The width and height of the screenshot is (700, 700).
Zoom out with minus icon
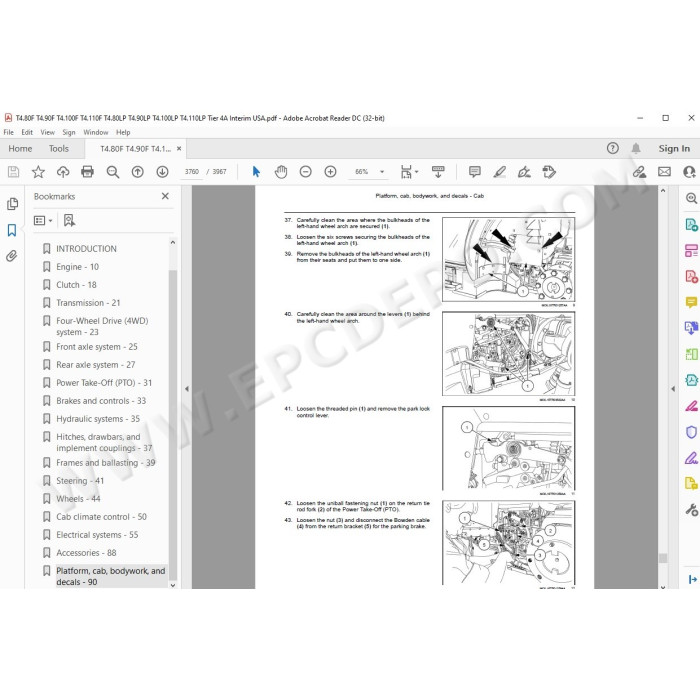pyautogui.click(x=305, y=172)
